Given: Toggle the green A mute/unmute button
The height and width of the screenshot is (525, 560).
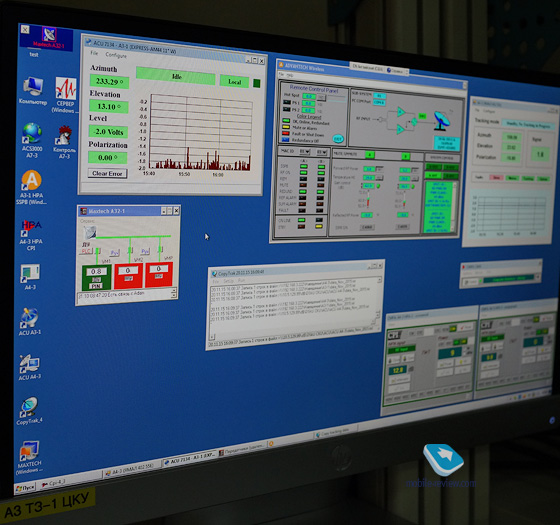Looking at the screenshot, I should 370,155.
